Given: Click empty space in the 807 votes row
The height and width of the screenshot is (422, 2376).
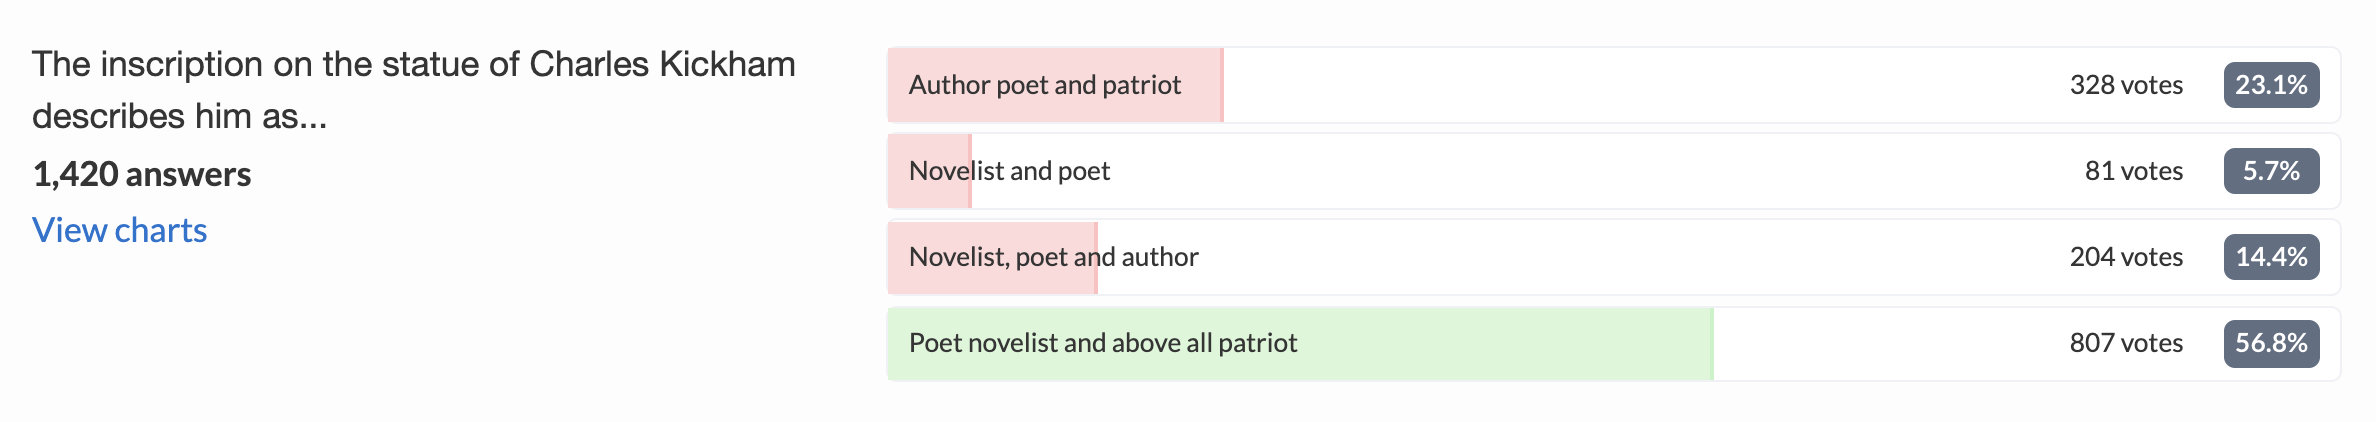Looking at the screenshot, I should (x=1890, y=343).
